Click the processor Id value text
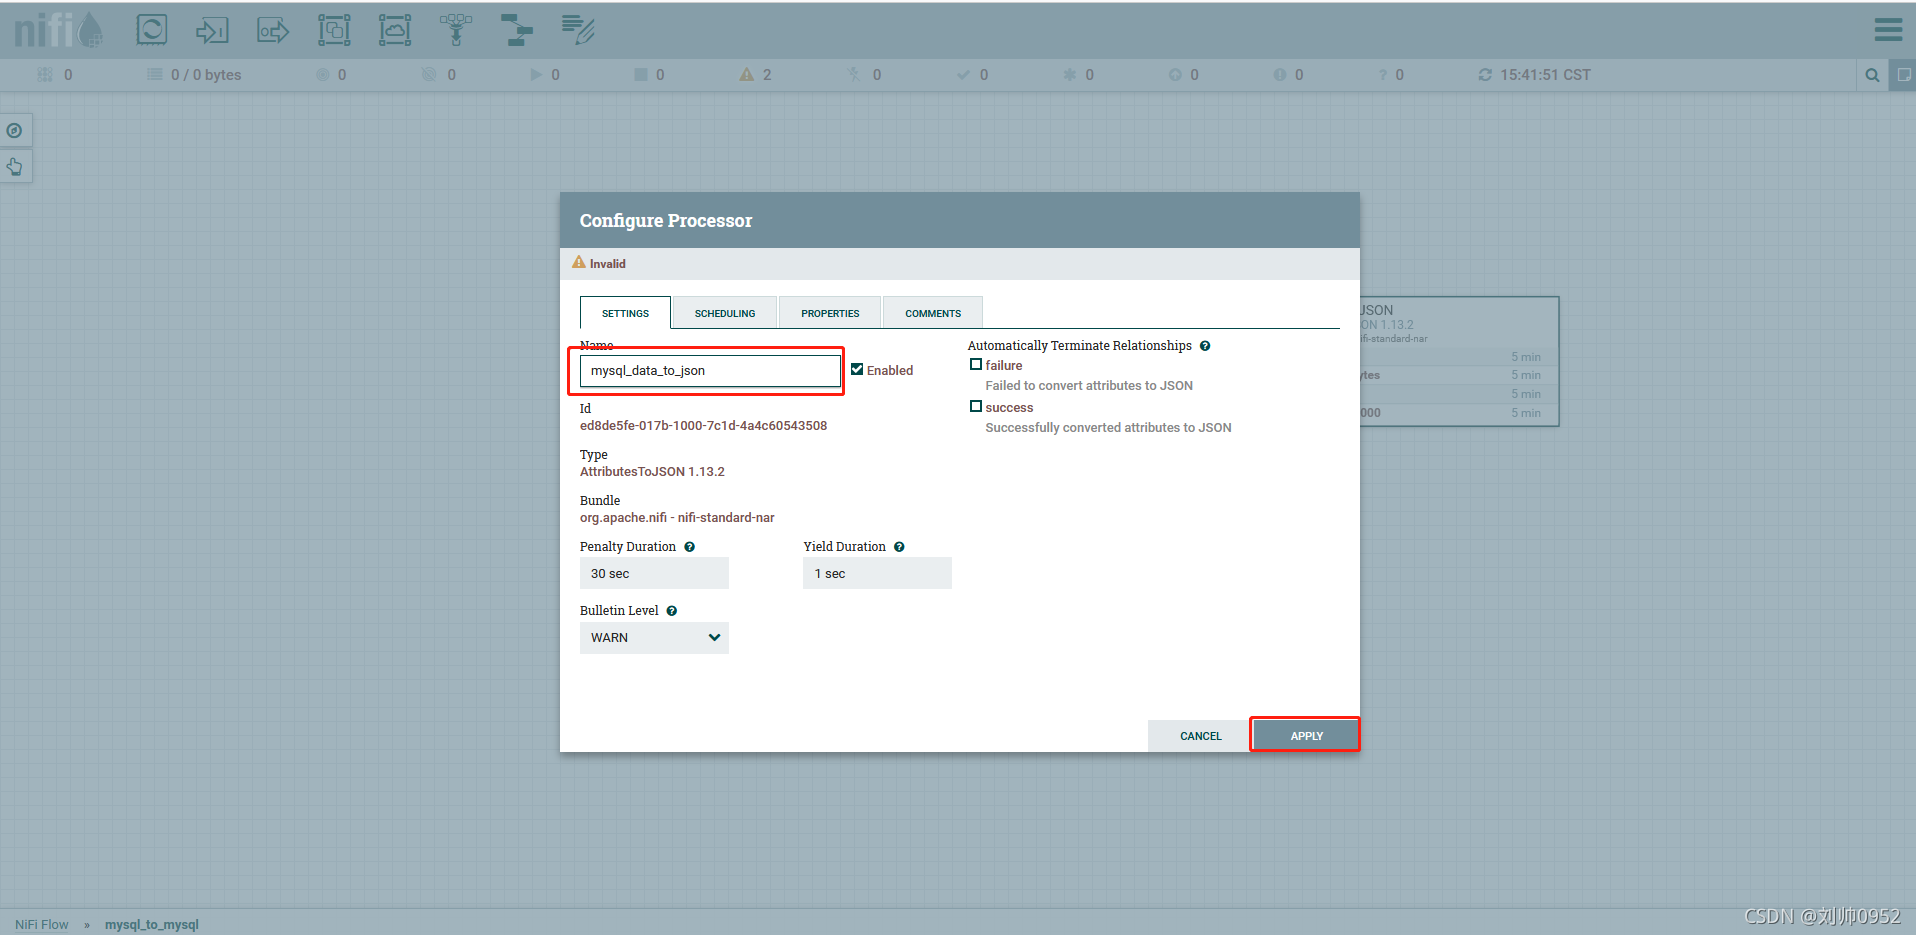The width and height of the screenshot is (1916, 935). [704, 426]
